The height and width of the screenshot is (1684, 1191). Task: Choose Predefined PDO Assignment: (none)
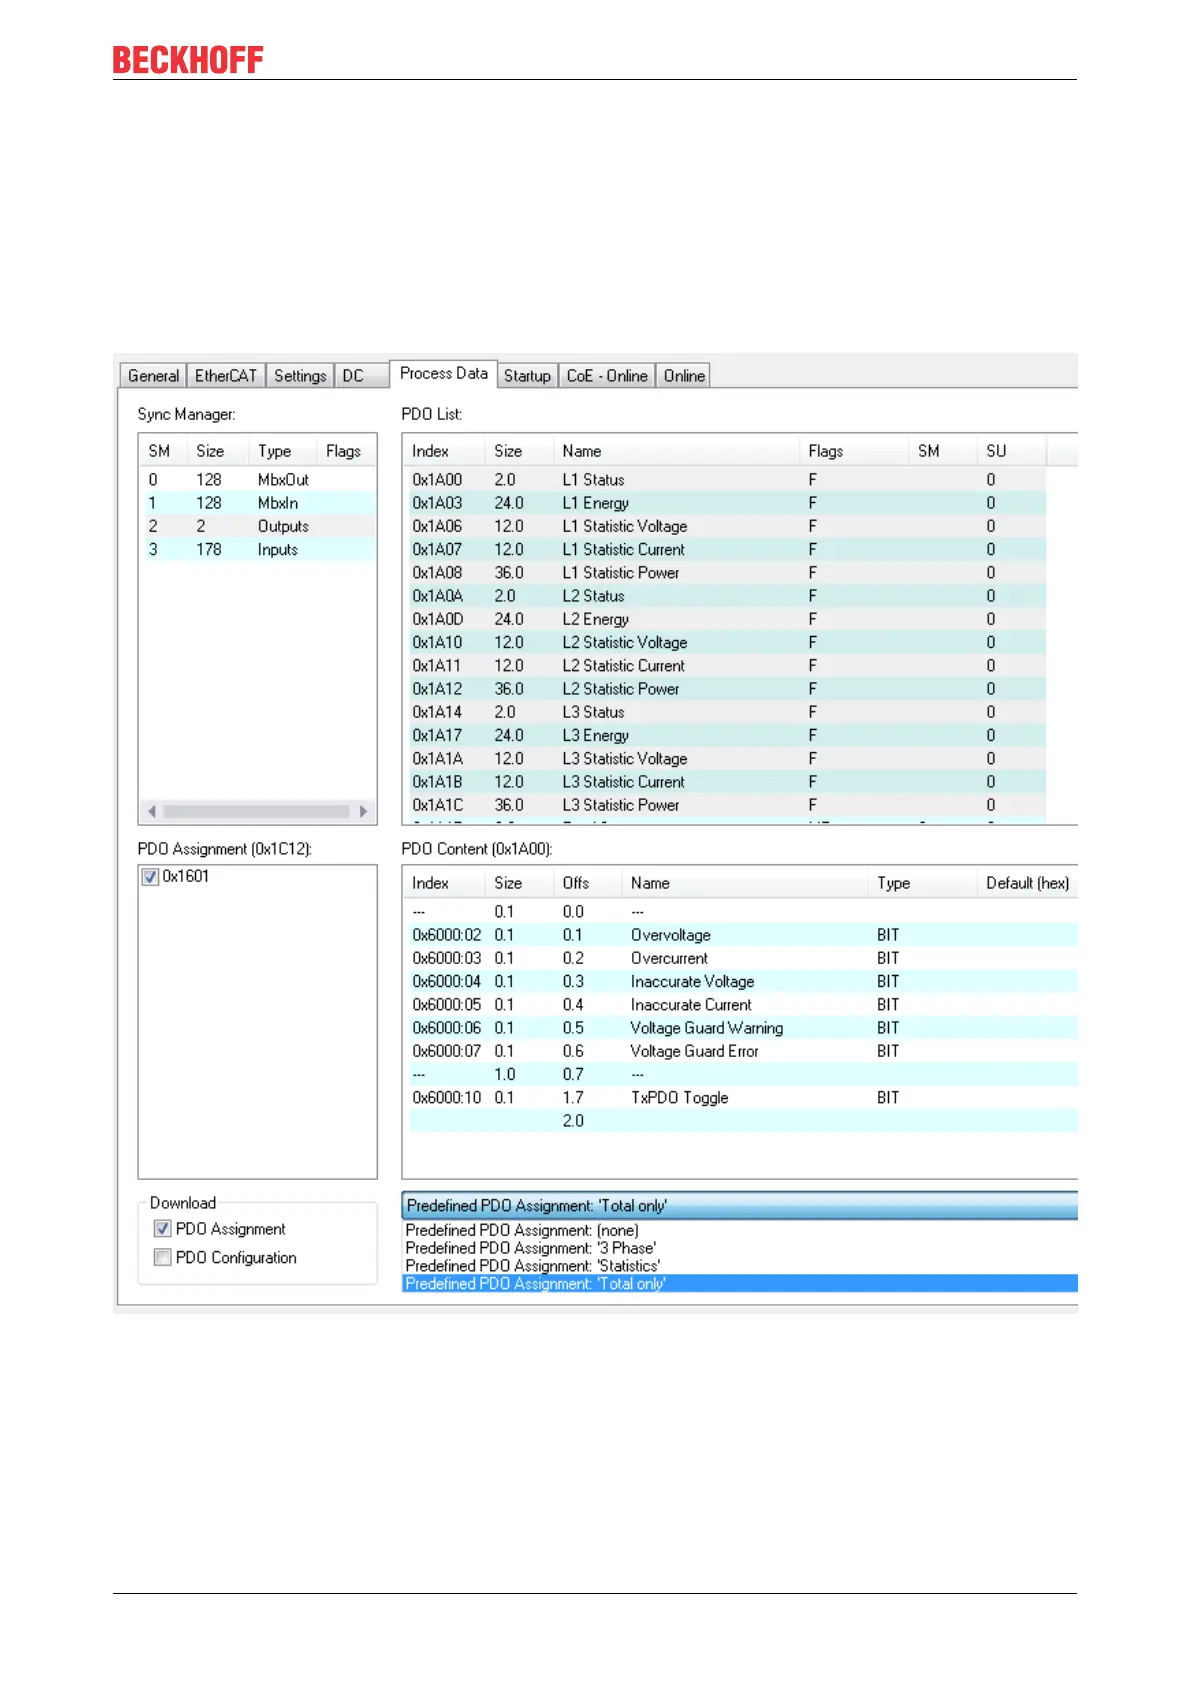(739, 1231)
